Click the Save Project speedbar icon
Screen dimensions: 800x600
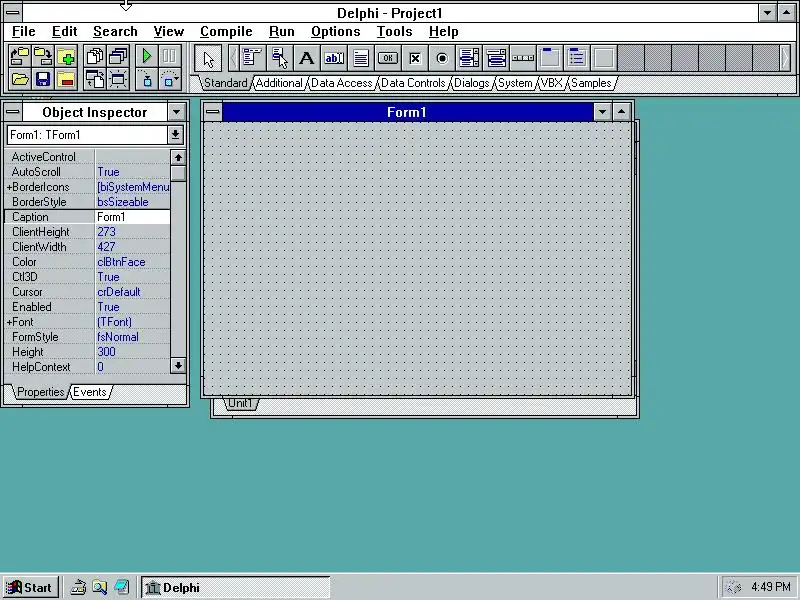[43, 56]
